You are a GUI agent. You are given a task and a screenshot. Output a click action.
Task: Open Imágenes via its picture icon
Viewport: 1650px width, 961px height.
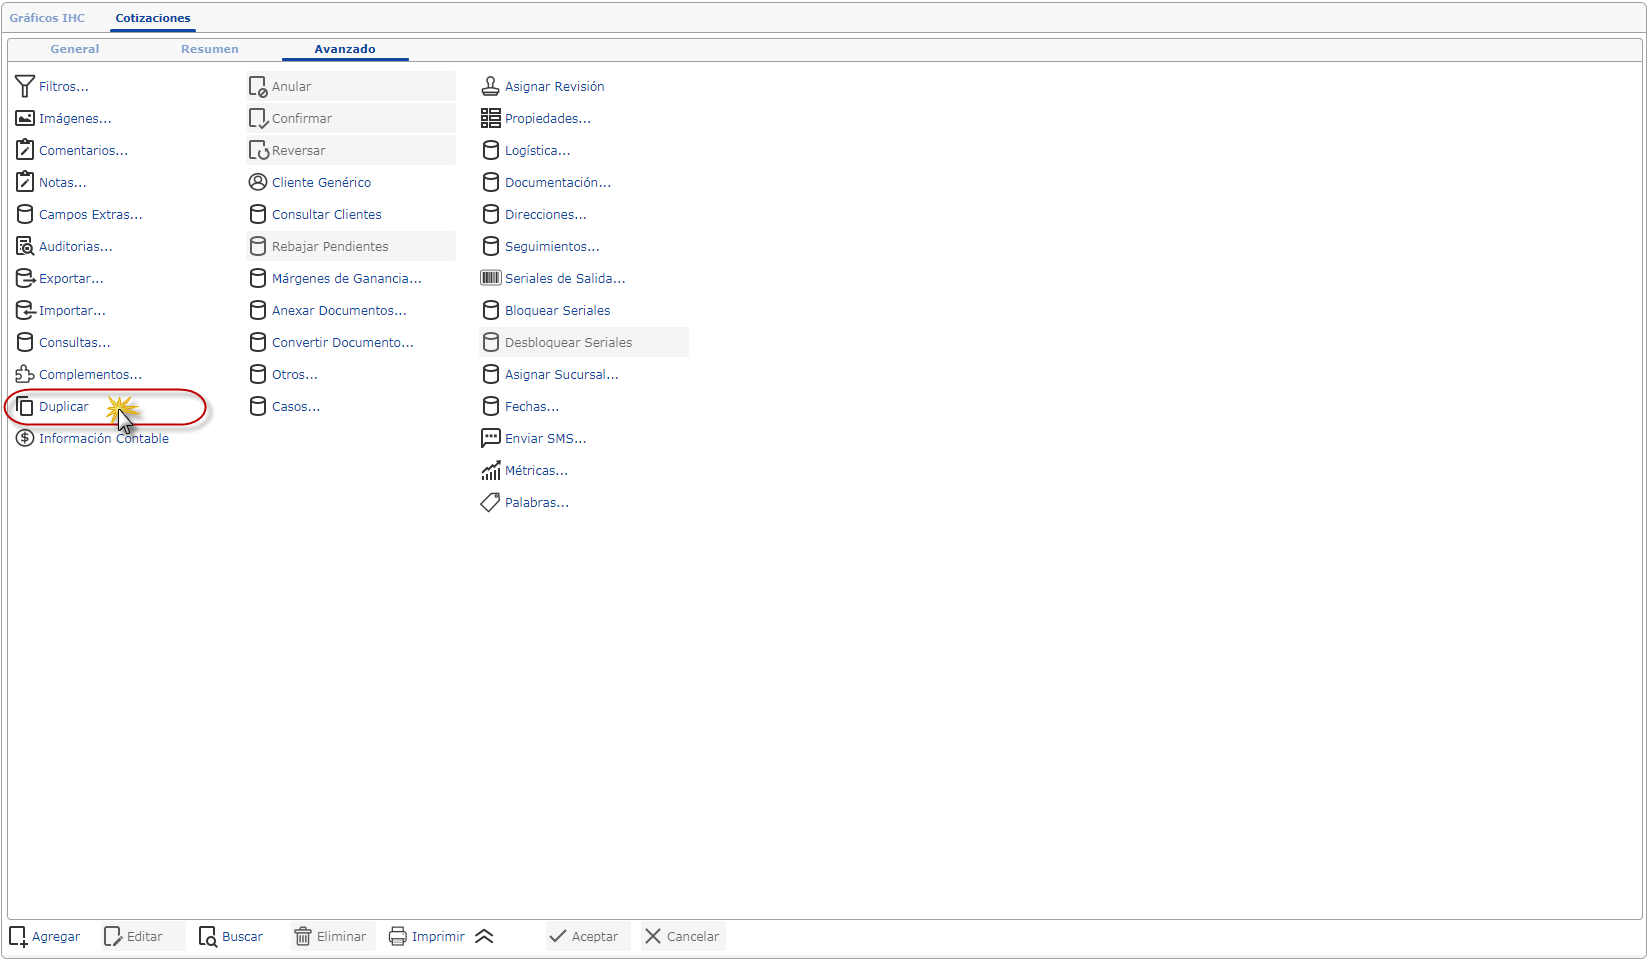tap(25, 119)
